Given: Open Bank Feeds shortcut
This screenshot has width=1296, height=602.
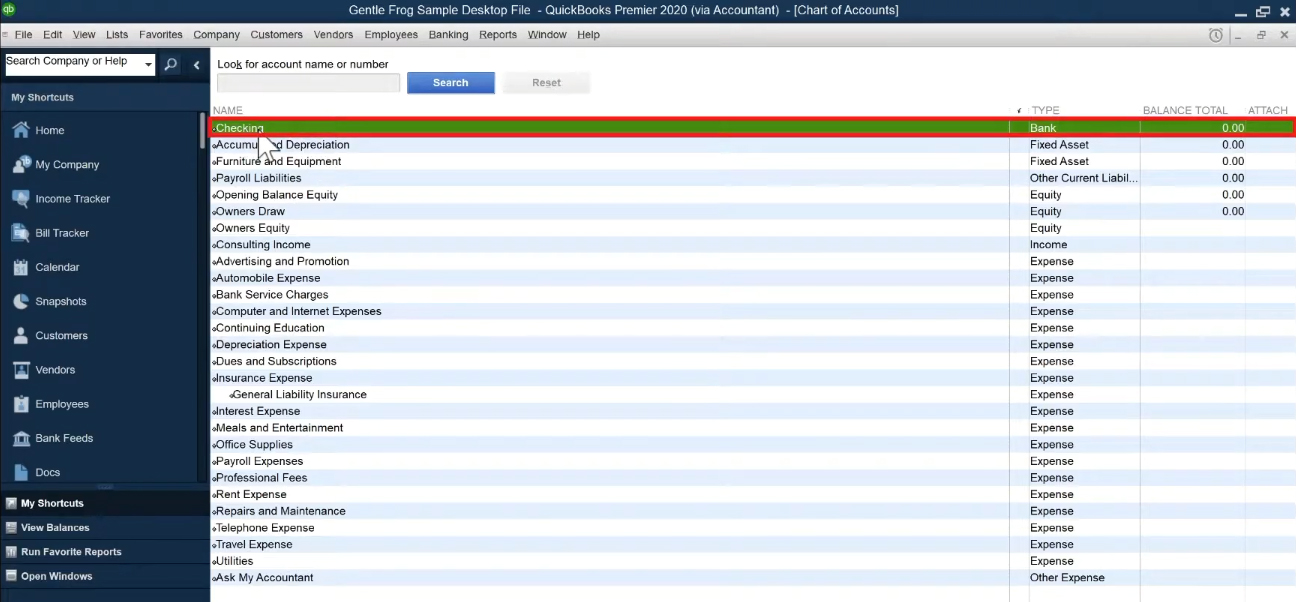Looking at the screenshot, I should [64, 438].
